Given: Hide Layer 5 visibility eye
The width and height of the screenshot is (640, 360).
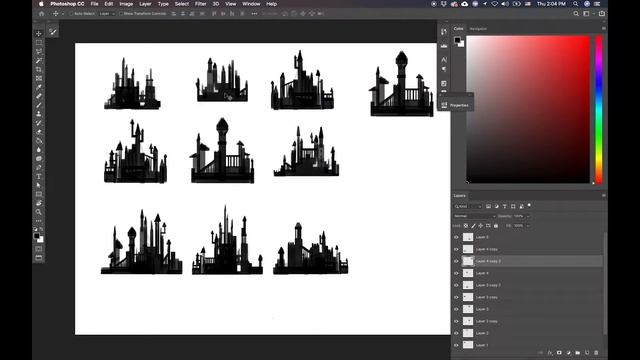Looking at the screenshot, I should tap(456, 237).
